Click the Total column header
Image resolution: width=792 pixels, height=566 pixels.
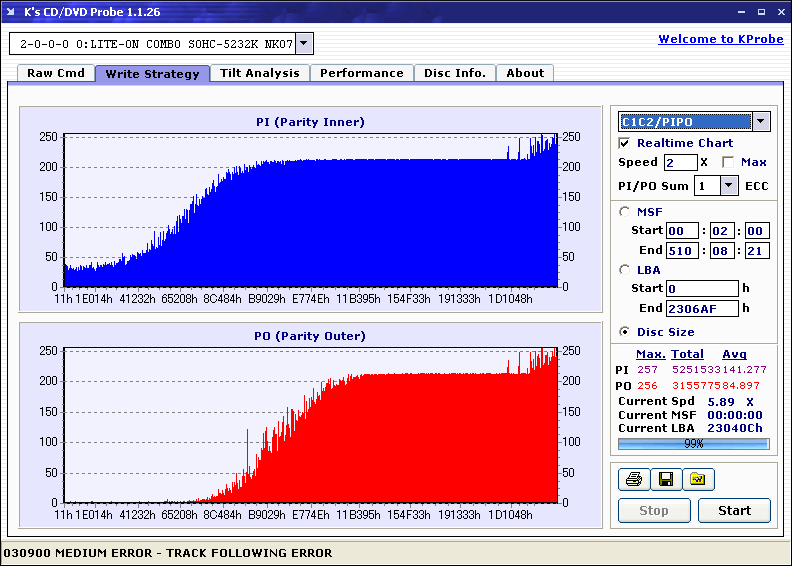(x=687, y=354)
